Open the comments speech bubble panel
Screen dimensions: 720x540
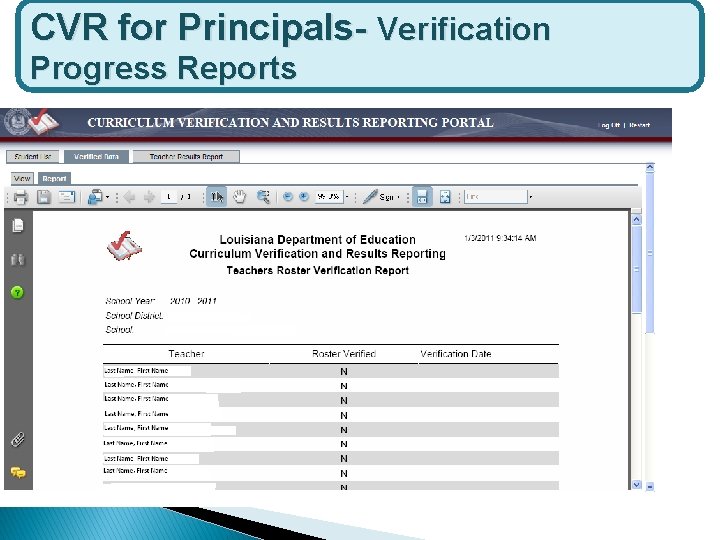(18, 472)
